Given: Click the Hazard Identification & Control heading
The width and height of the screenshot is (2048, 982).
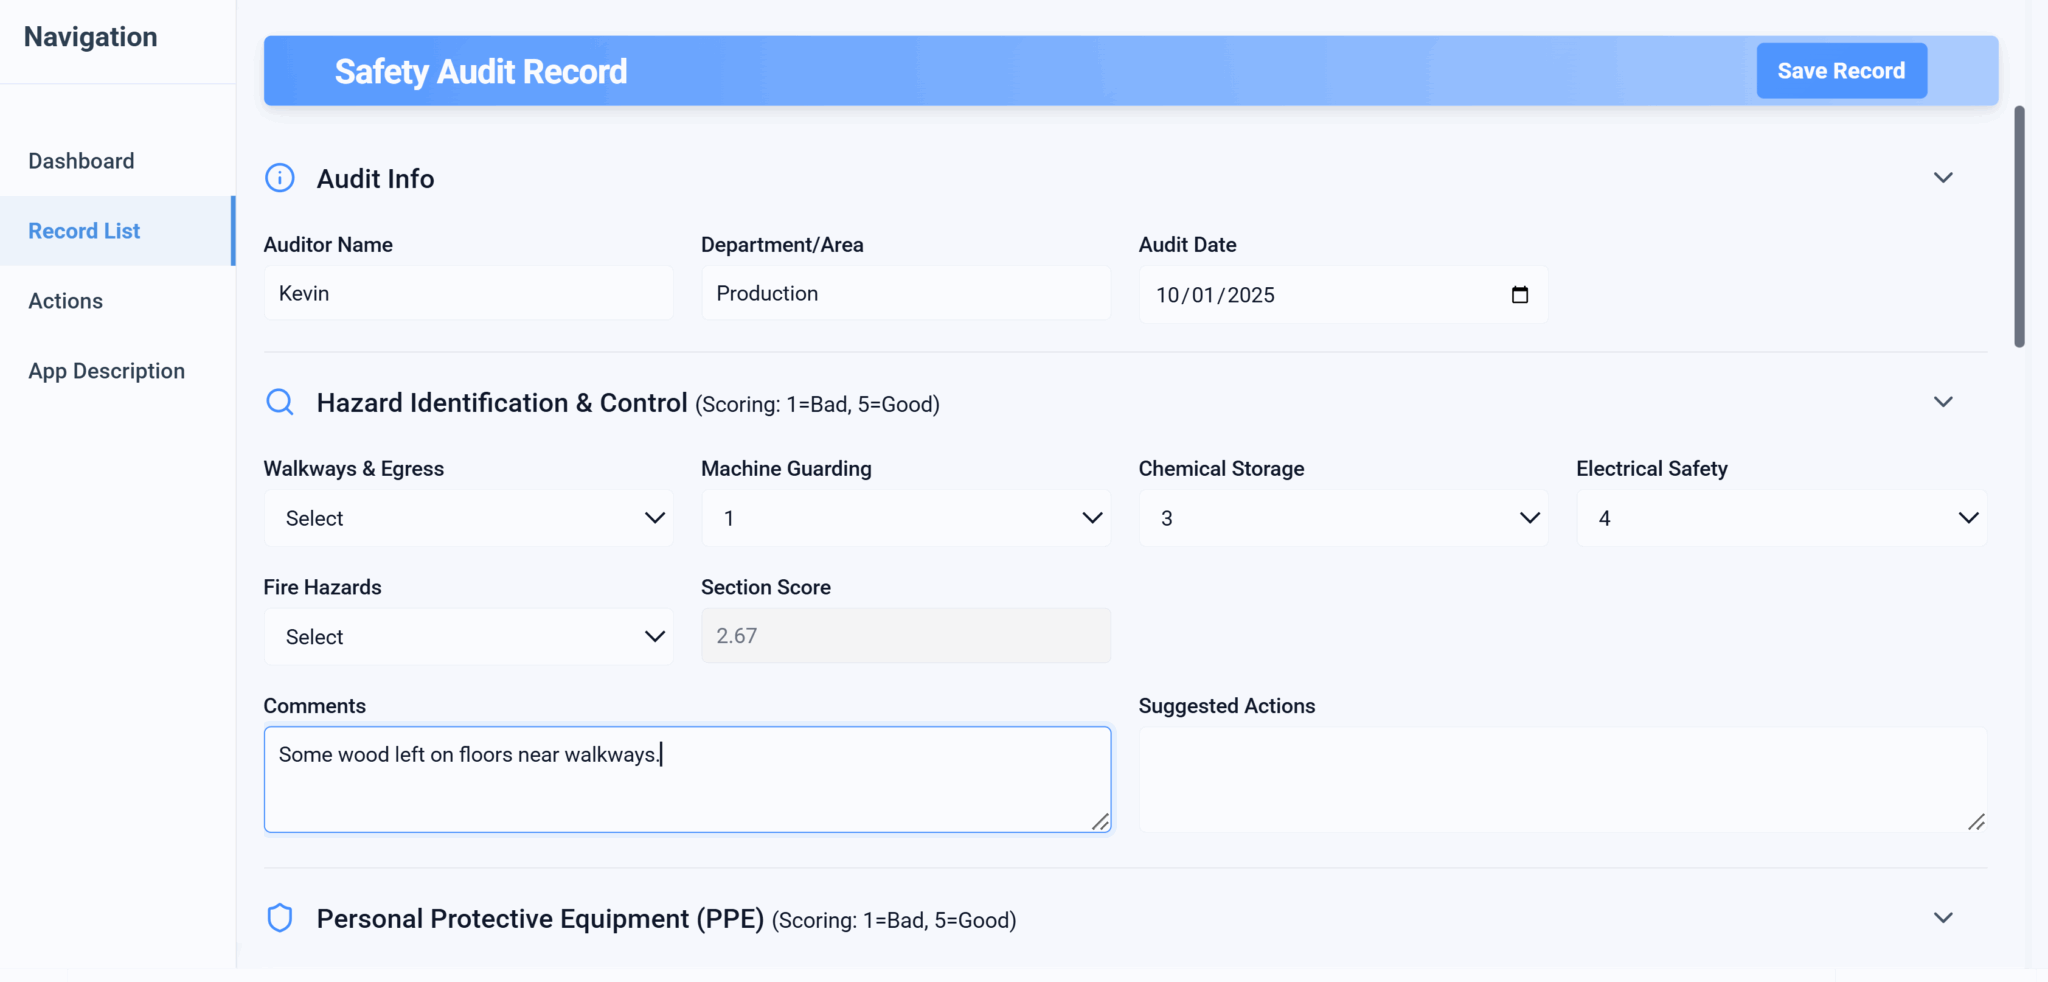Looking at the screenshot, I should [502, 402].
